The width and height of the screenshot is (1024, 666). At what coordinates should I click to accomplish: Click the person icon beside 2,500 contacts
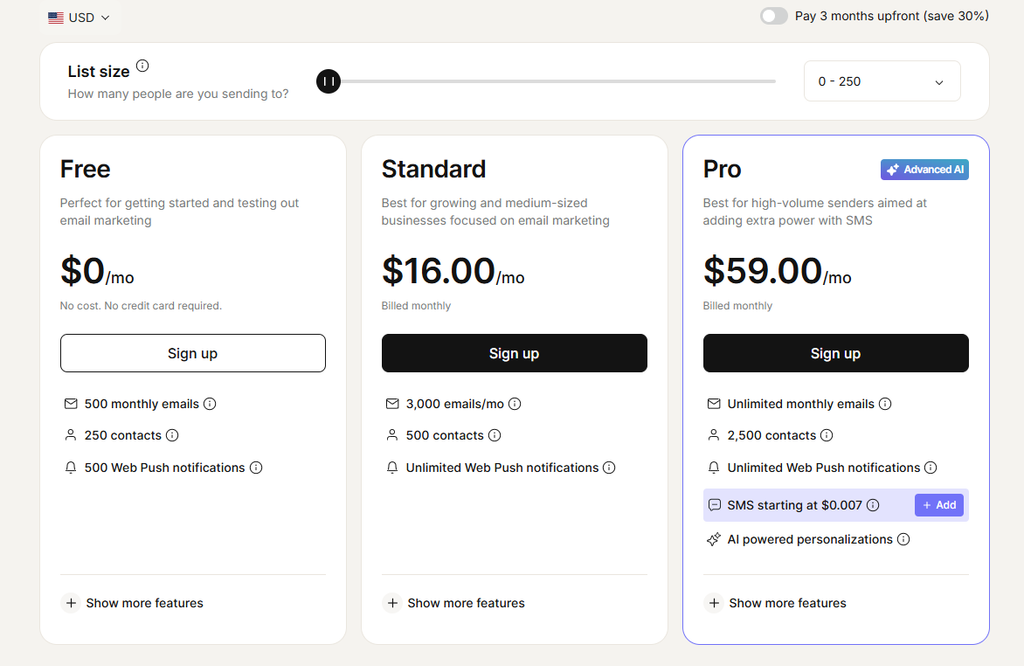(x=714, y=436)
